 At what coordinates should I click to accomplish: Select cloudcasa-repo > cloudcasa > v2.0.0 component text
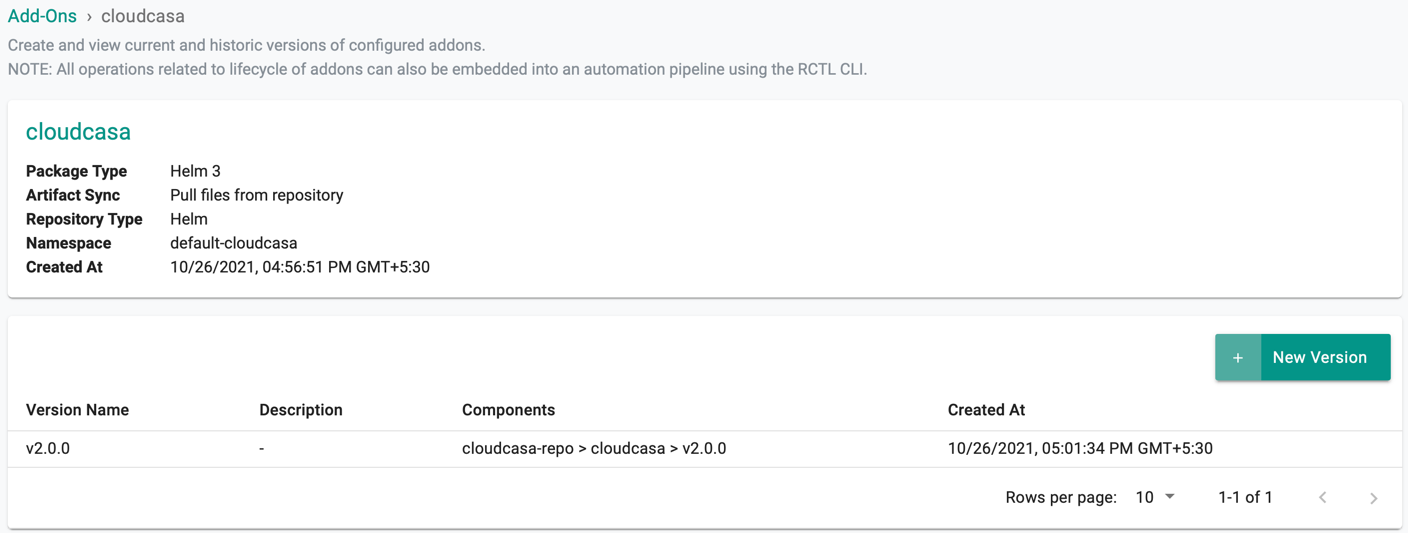click(x=594, y=449)
